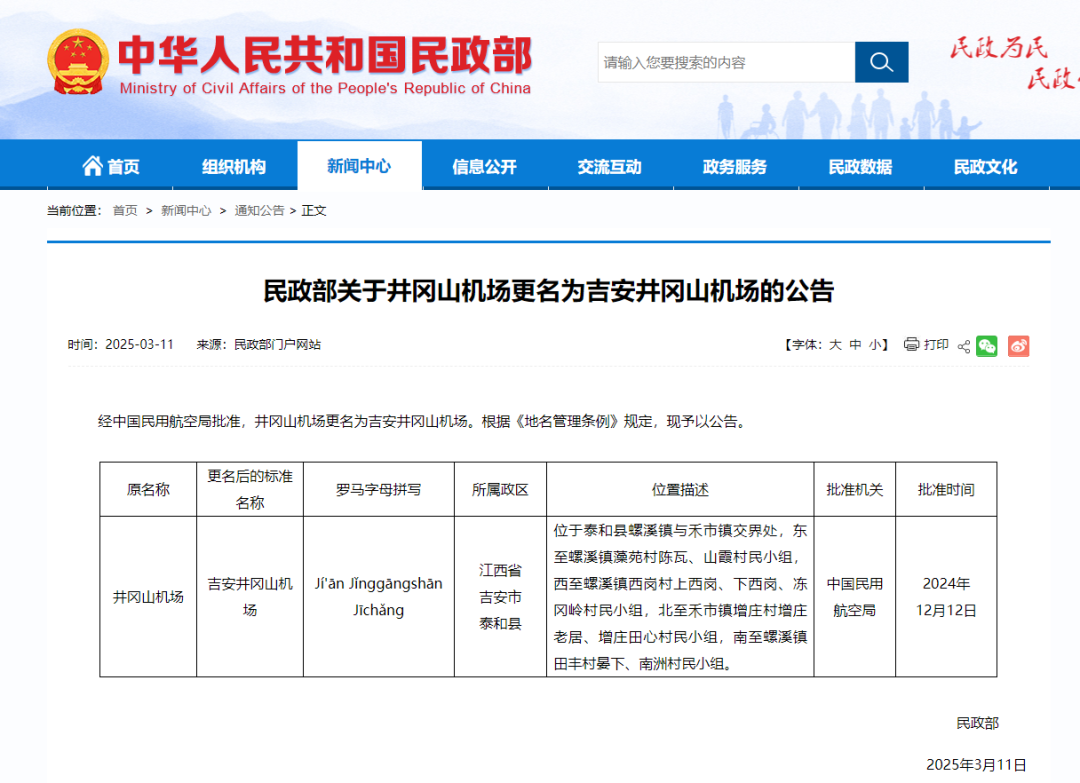Click column header 位置描述
Image resolution: width=1080 pixels, height=783 pixels.
coord(680,490)
